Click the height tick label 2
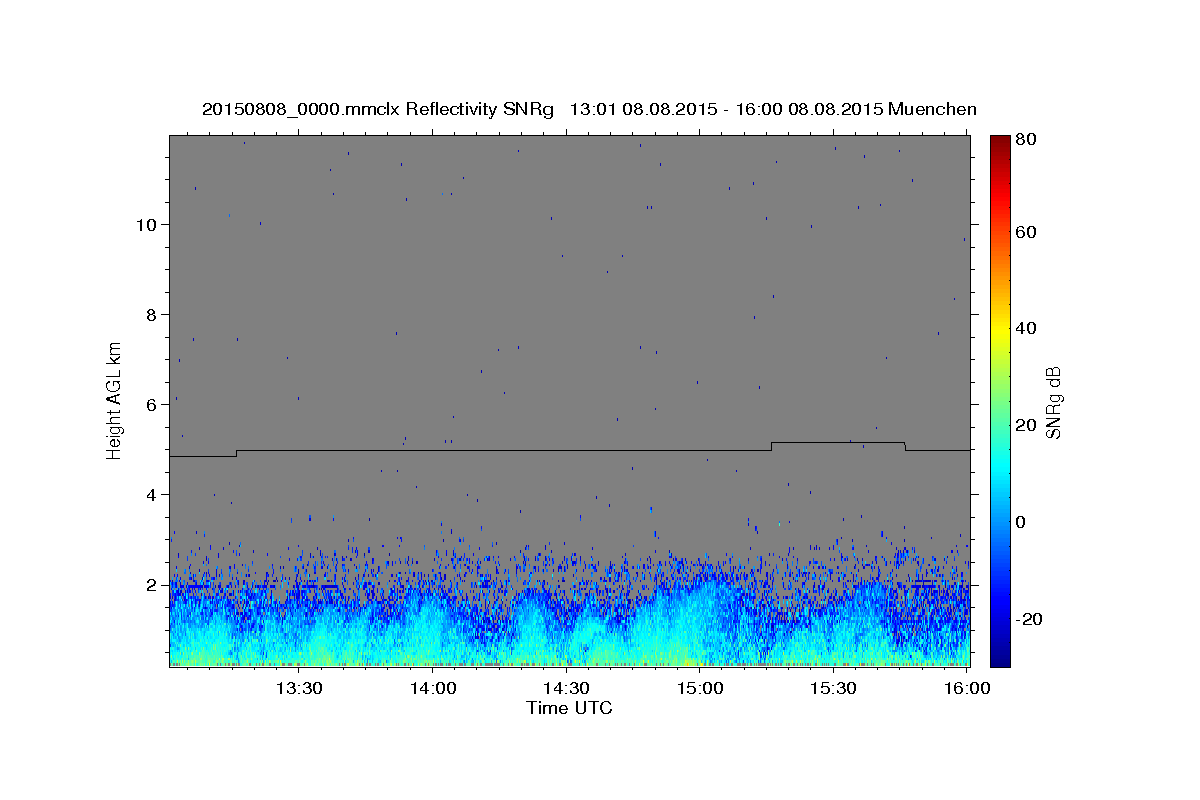Screen dimensions: 1200x800 tap(153, 585)
